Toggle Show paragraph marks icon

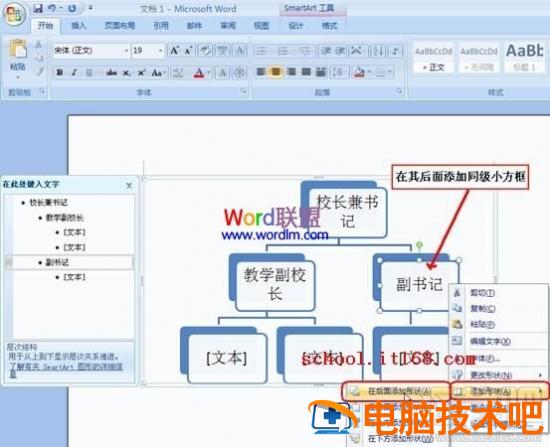point(395,51)
